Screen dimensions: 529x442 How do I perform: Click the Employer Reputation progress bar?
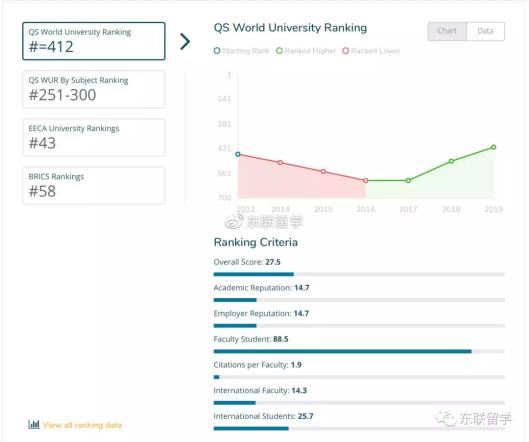[359, 326]
